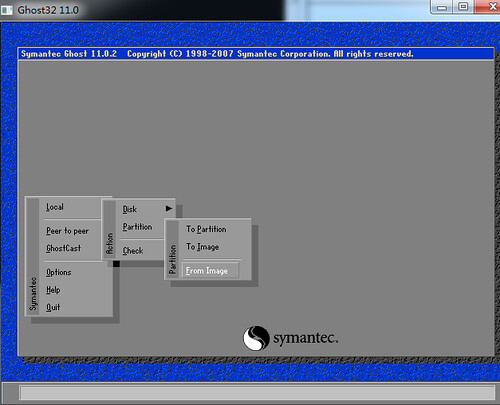Screen dimensions: 500x405
Task: Expand the Disk submenu arrow
Action: tap(169, 209)
